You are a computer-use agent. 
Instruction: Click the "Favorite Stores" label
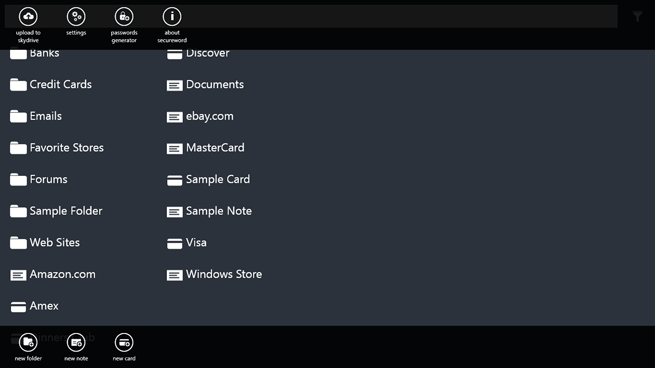[x=66, y=147]
